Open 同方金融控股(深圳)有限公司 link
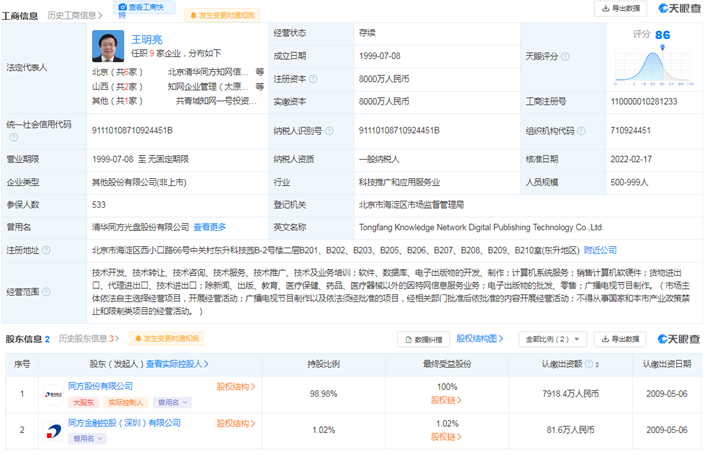708x455 pixels. click(124, 423)
